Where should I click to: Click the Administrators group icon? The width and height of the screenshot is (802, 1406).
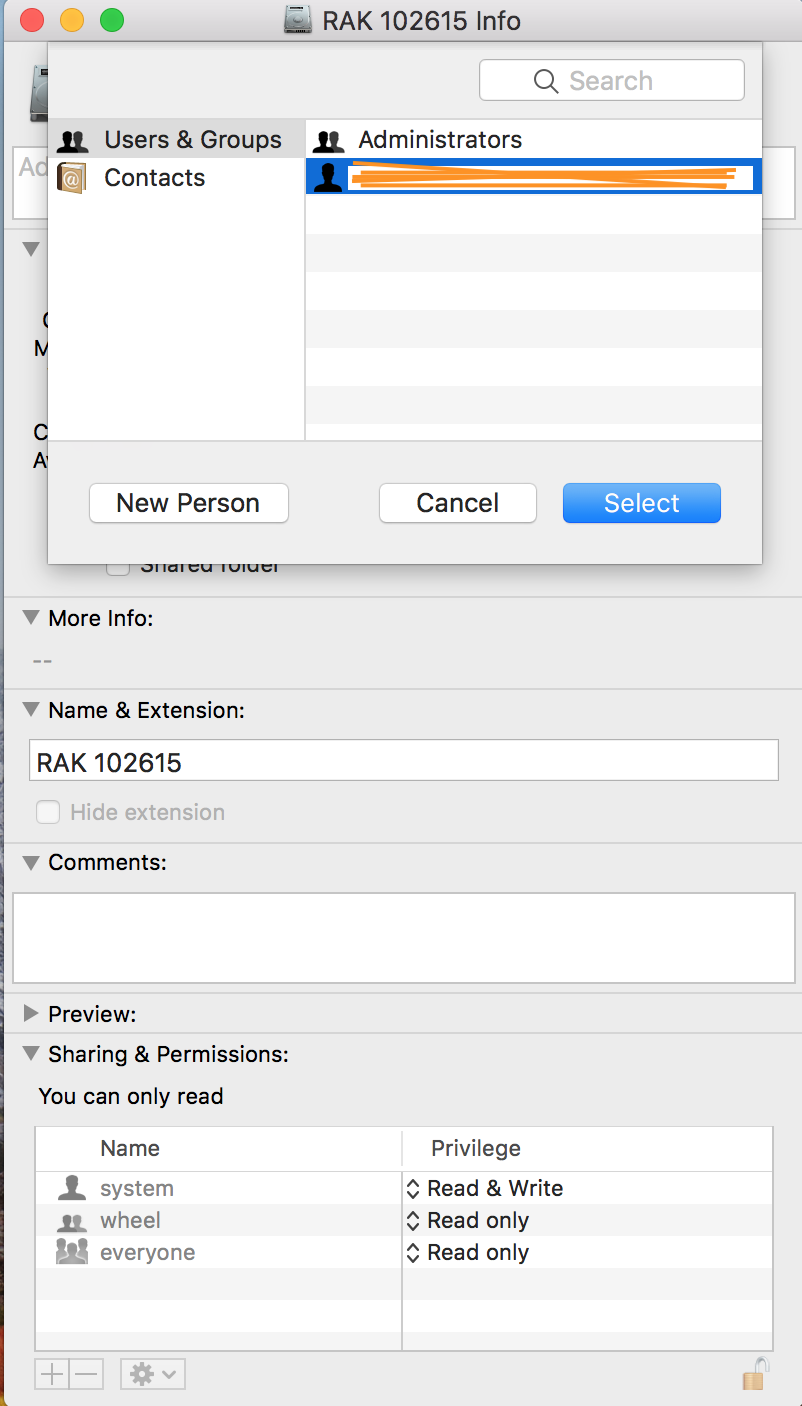(x=328, y=140)
